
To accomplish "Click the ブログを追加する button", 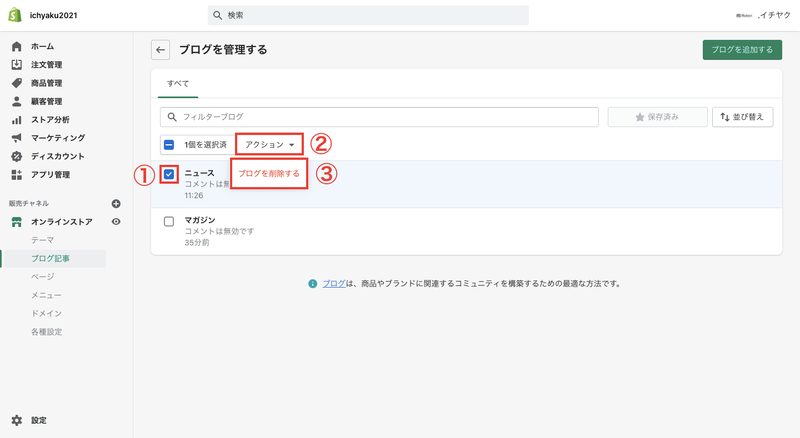I will (x=742, y=50).
